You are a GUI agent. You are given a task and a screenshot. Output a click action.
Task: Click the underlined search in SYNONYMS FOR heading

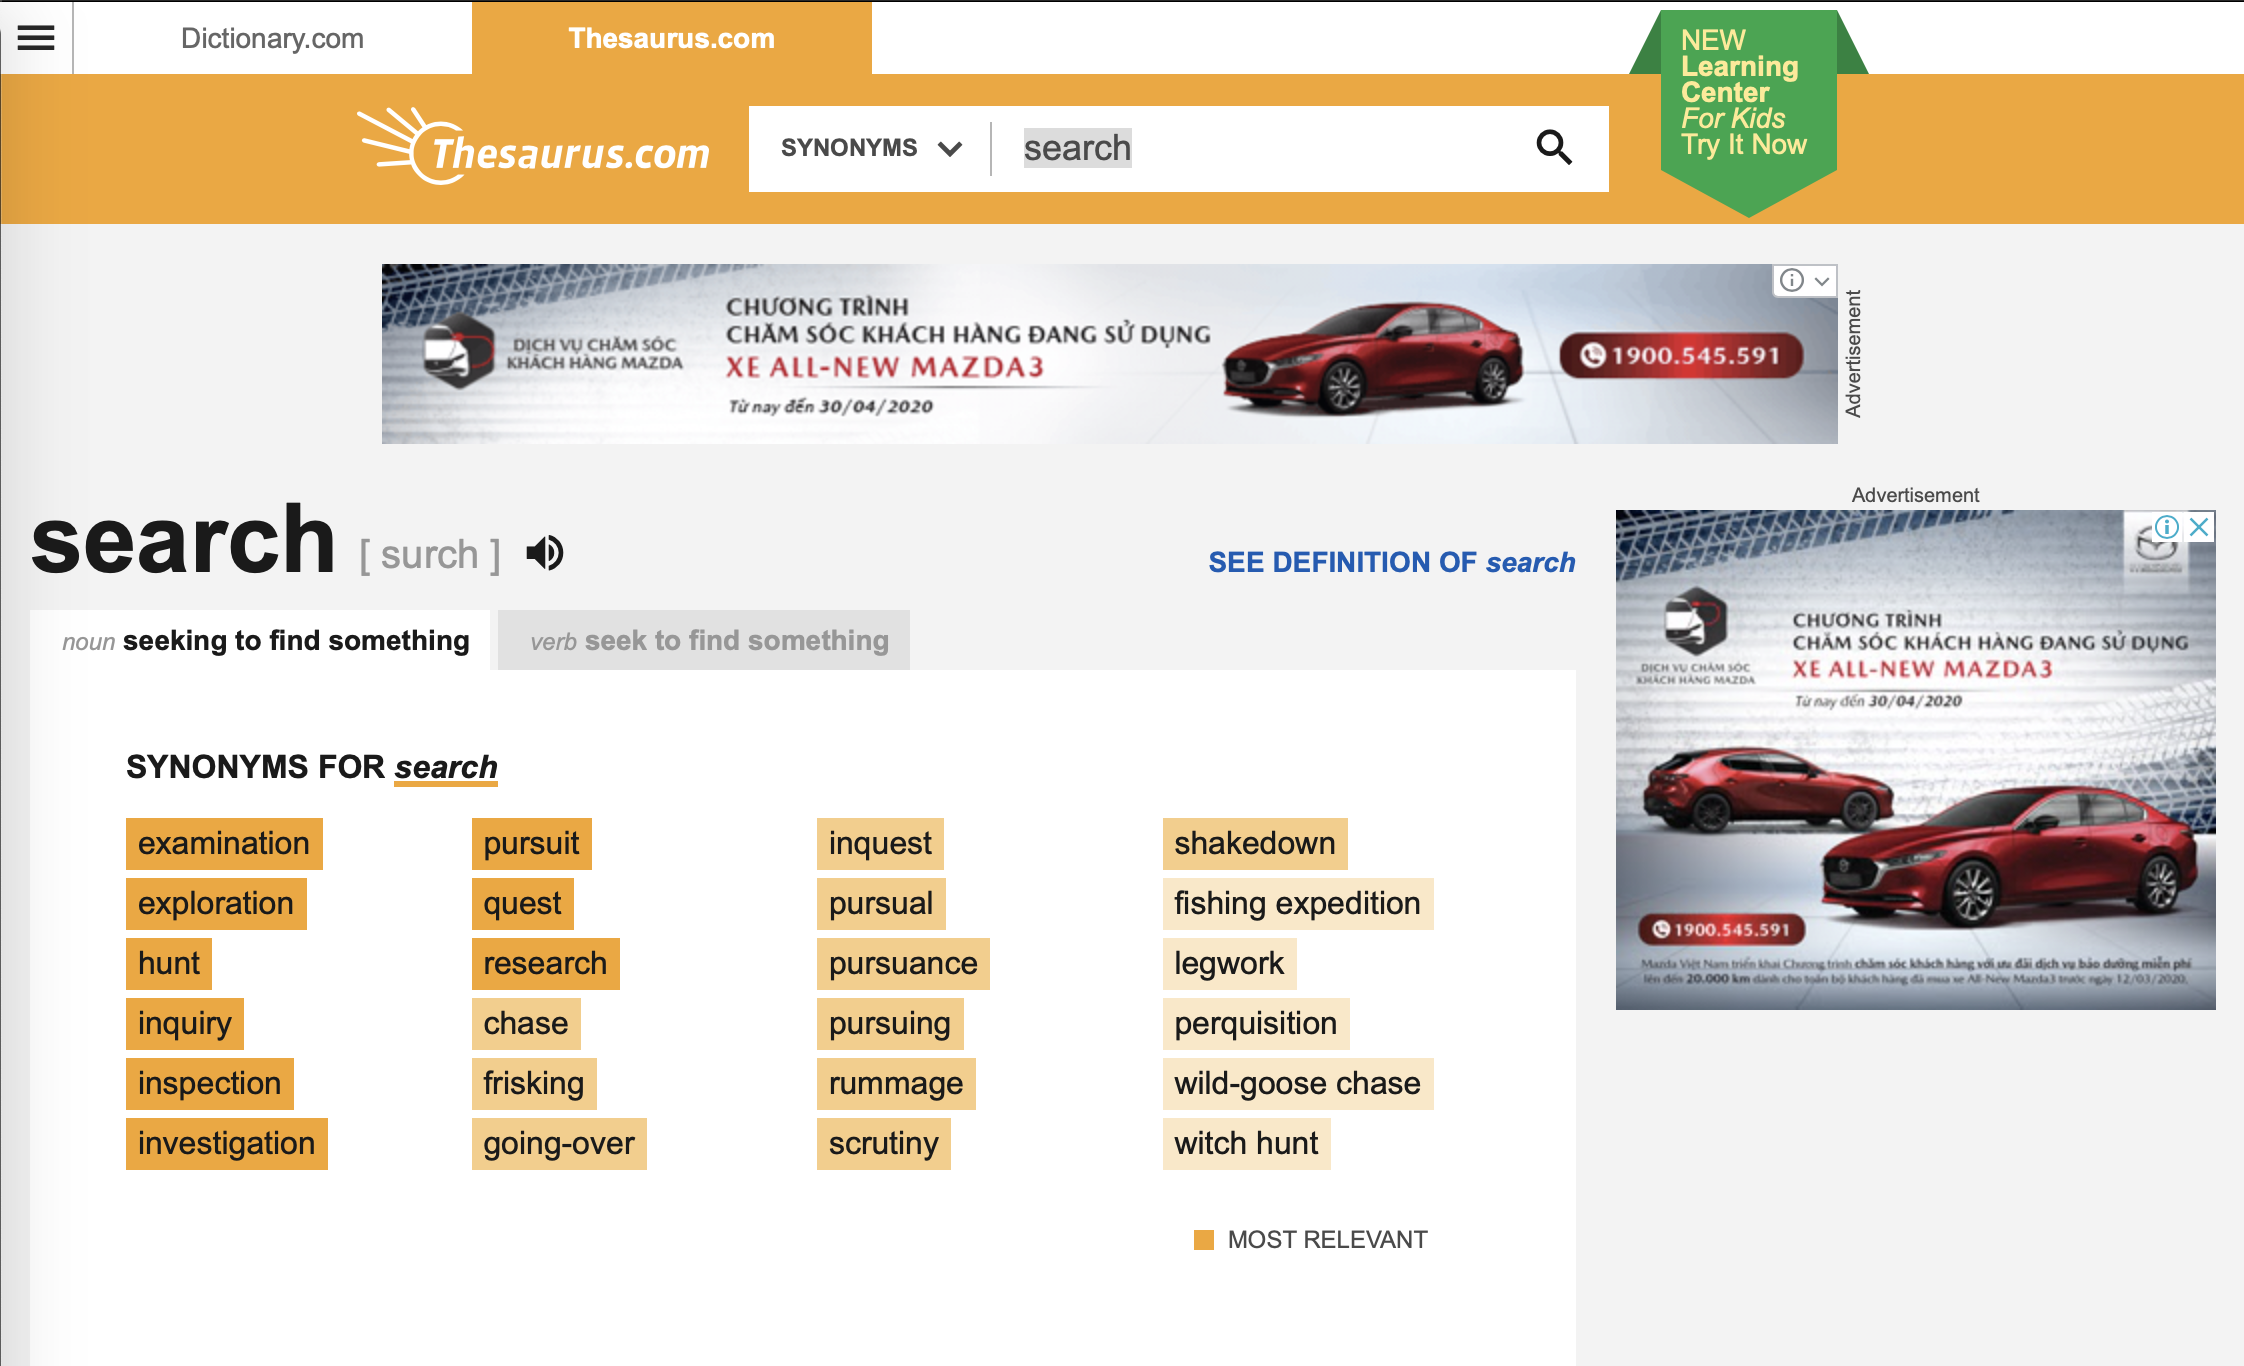tap(446, 767)
